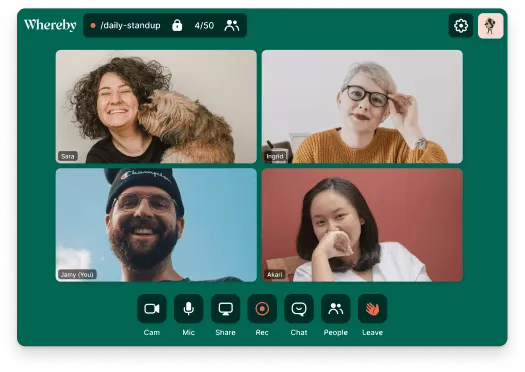The width and height of the screenshot is (525, 372).
Task: Click the Share text label
Action: coord(225,332)
